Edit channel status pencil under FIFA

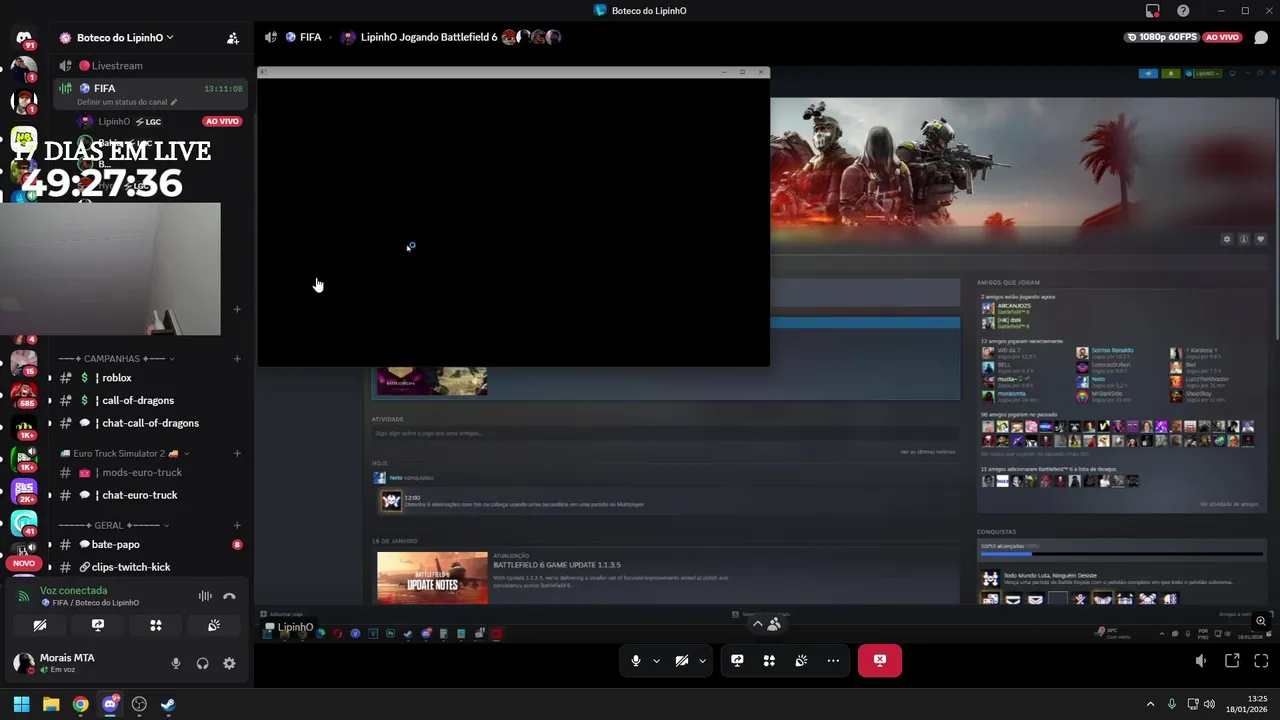[x=174, y=102]
